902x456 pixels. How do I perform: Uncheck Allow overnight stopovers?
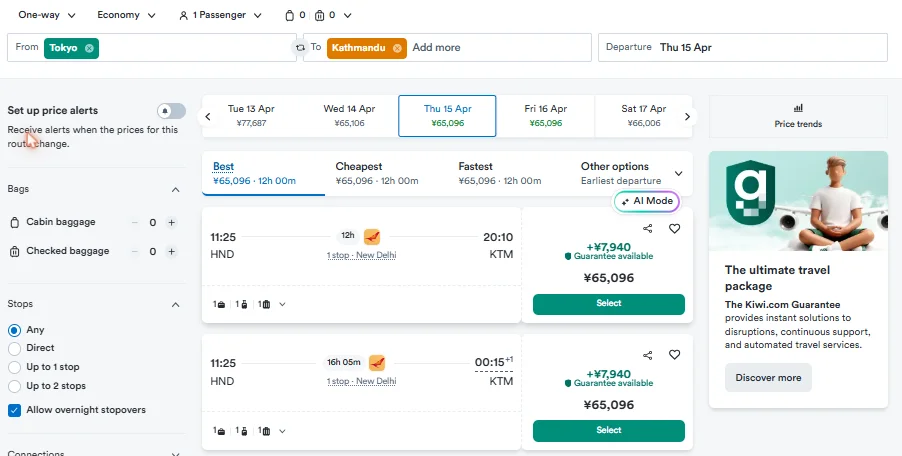(14, 410)
